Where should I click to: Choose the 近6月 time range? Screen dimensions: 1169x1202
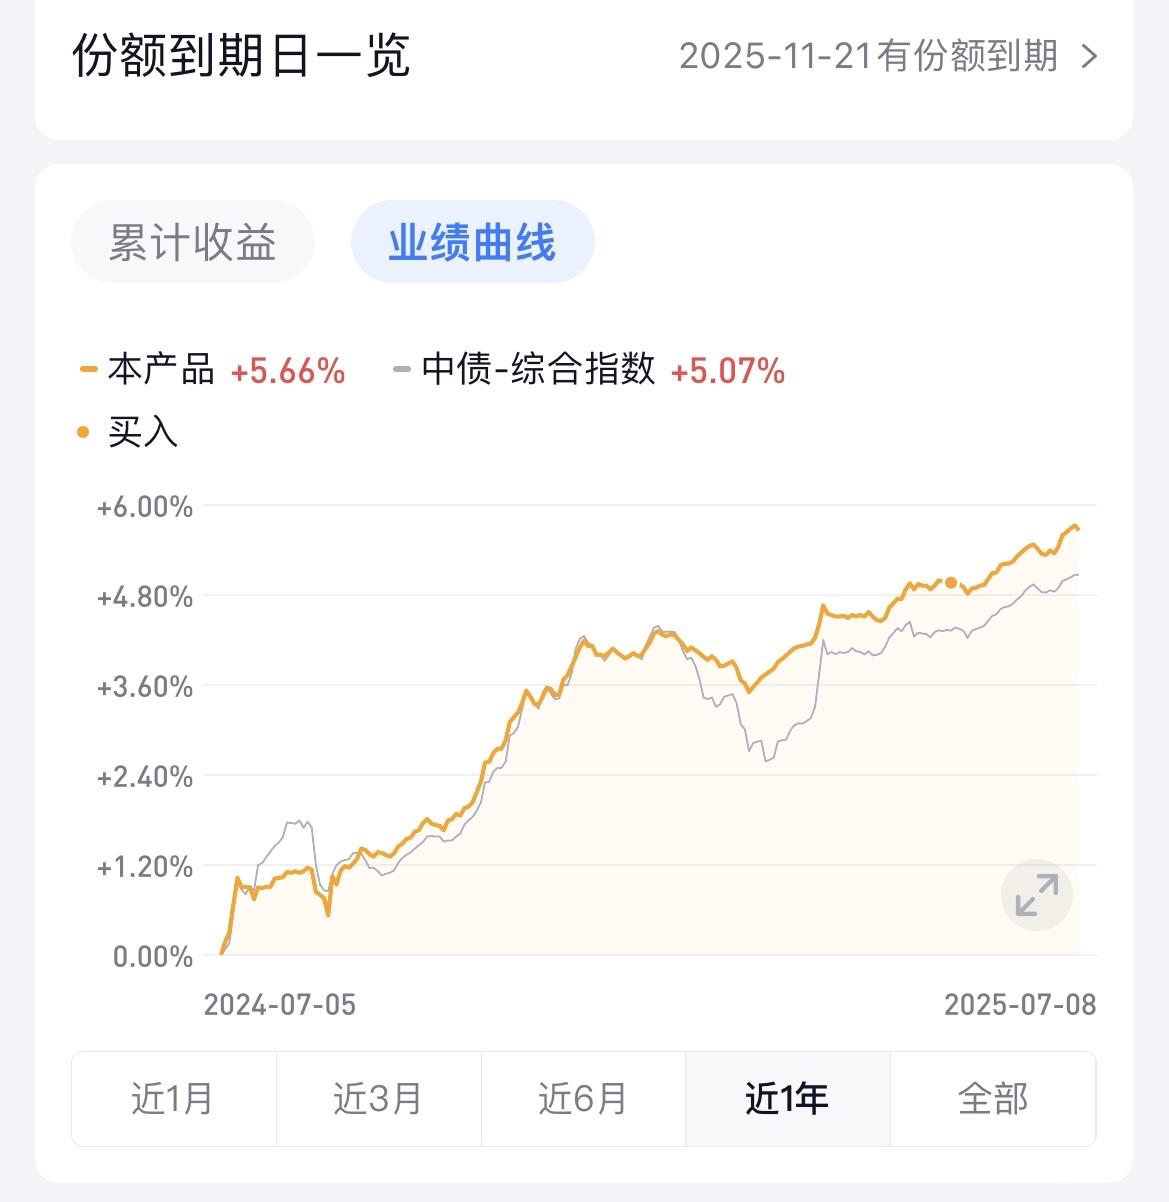583,1099
